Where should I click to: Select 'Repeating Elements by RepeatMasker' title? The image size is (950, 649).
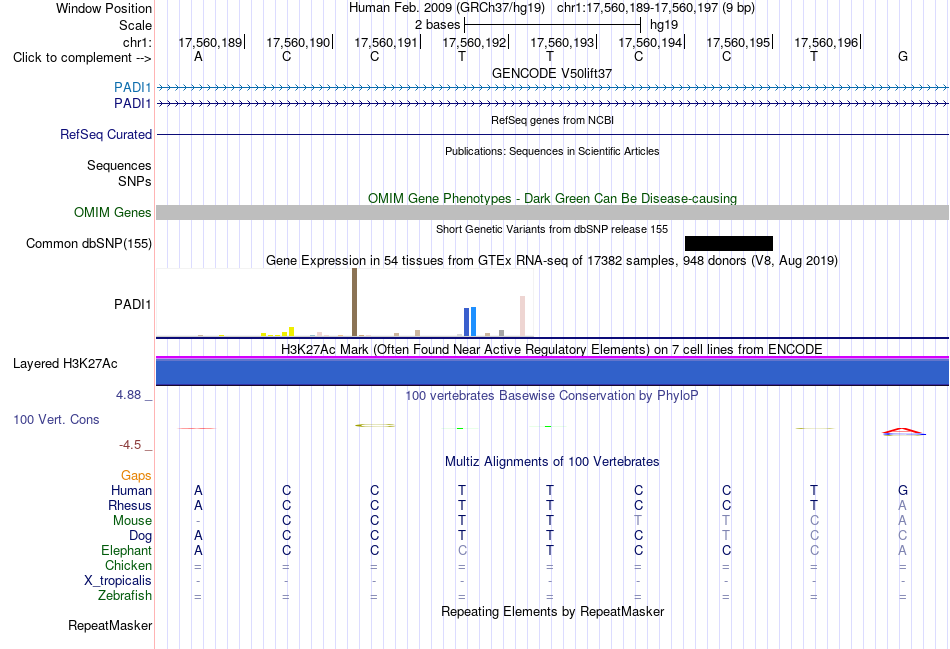tap(552, 612)
